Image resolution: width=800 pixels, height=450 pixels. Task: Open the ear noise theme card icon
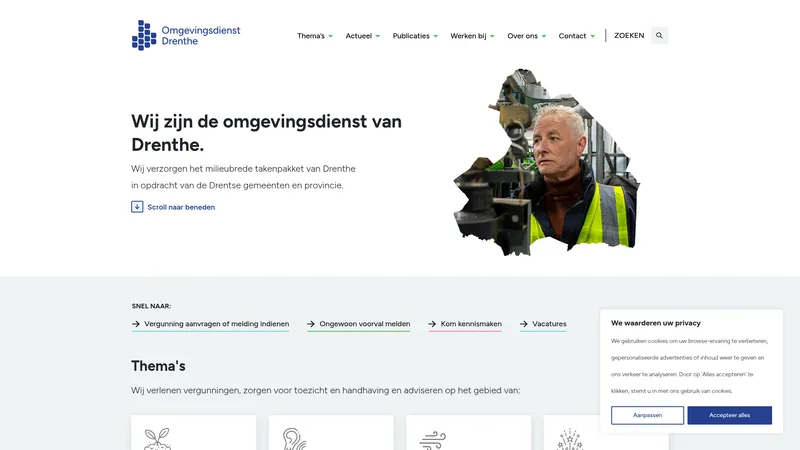[x=294, y=439]
